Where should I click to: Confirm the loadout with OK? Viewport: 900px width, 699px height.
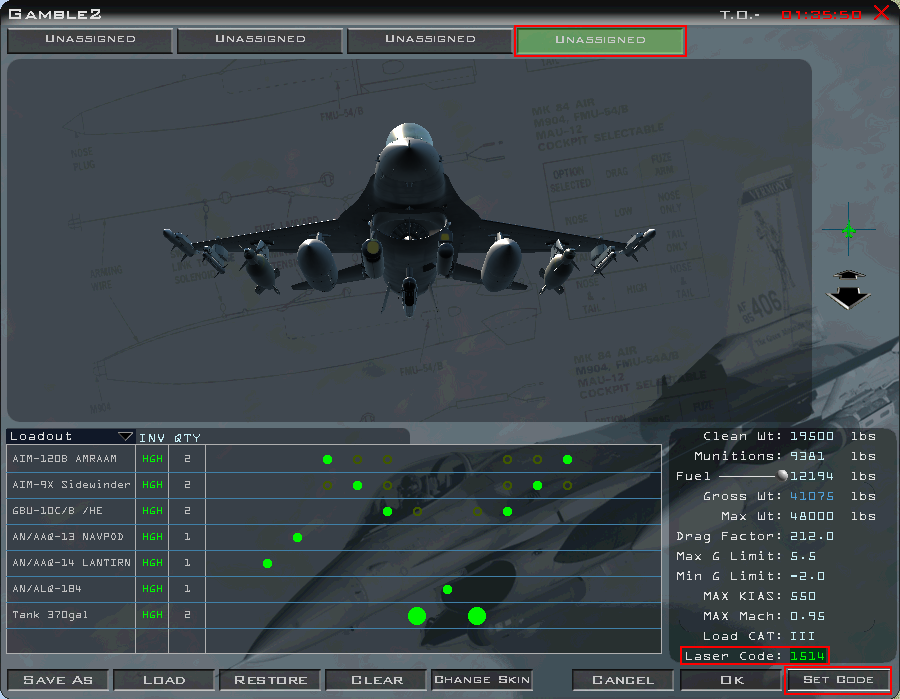tap(730, 679)
